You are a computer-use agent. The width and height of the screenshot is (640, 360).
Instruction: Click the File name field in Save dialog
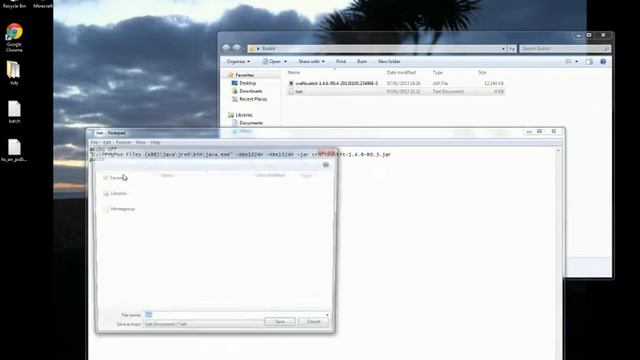point(236,315)
